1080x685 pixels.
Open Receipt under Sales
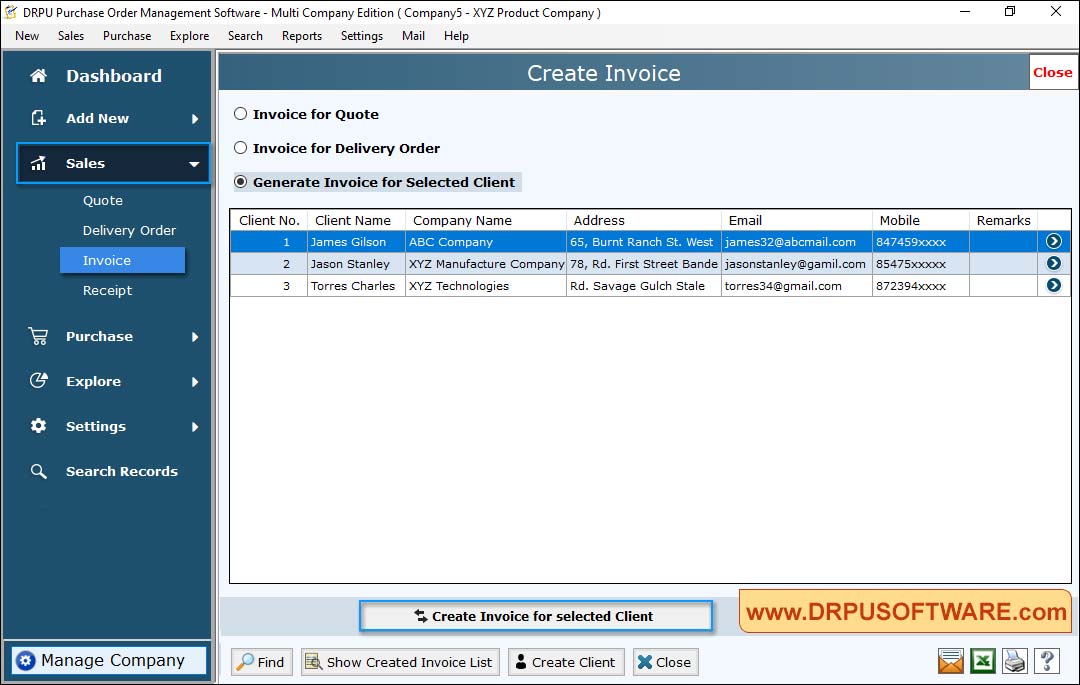pyautogui.click(x=107, y=291)
